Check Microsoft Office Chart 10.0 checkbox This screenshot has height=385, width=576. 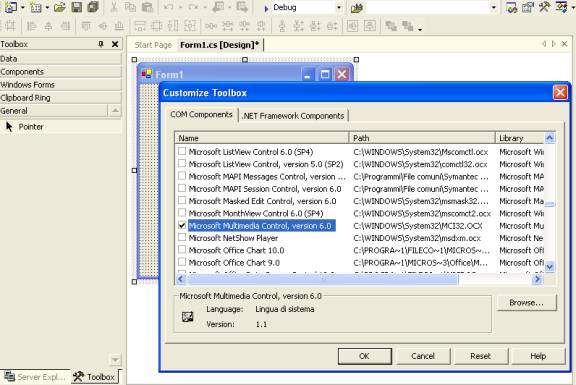pos(182,249)
